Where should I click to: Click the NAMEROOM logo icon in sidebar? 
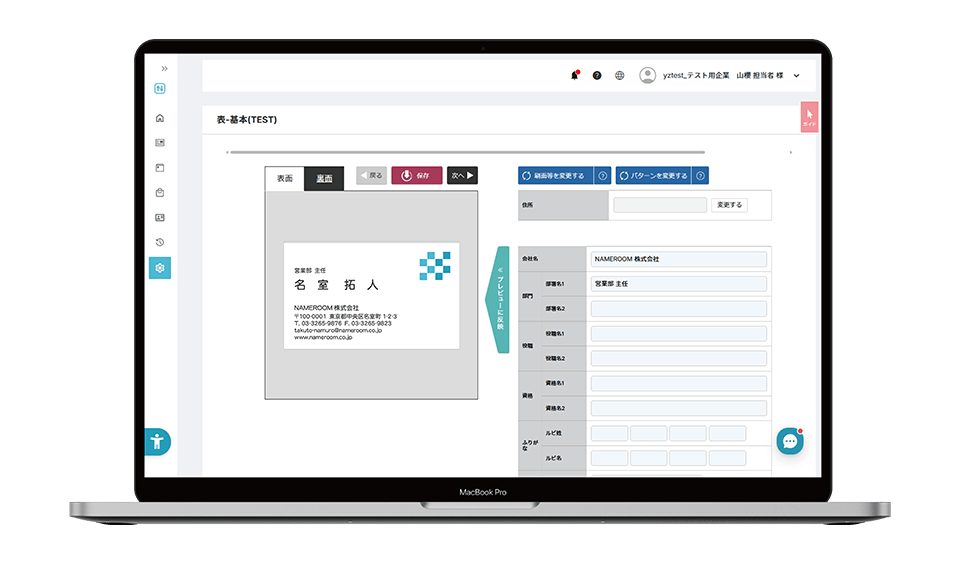pos(160,89)
